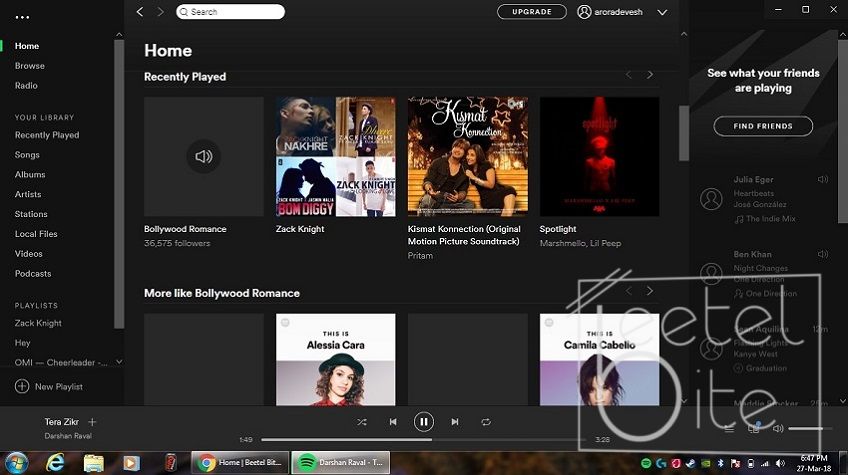Mute the volume with the speaker icon
848x475 pixels.
[778, 428]
